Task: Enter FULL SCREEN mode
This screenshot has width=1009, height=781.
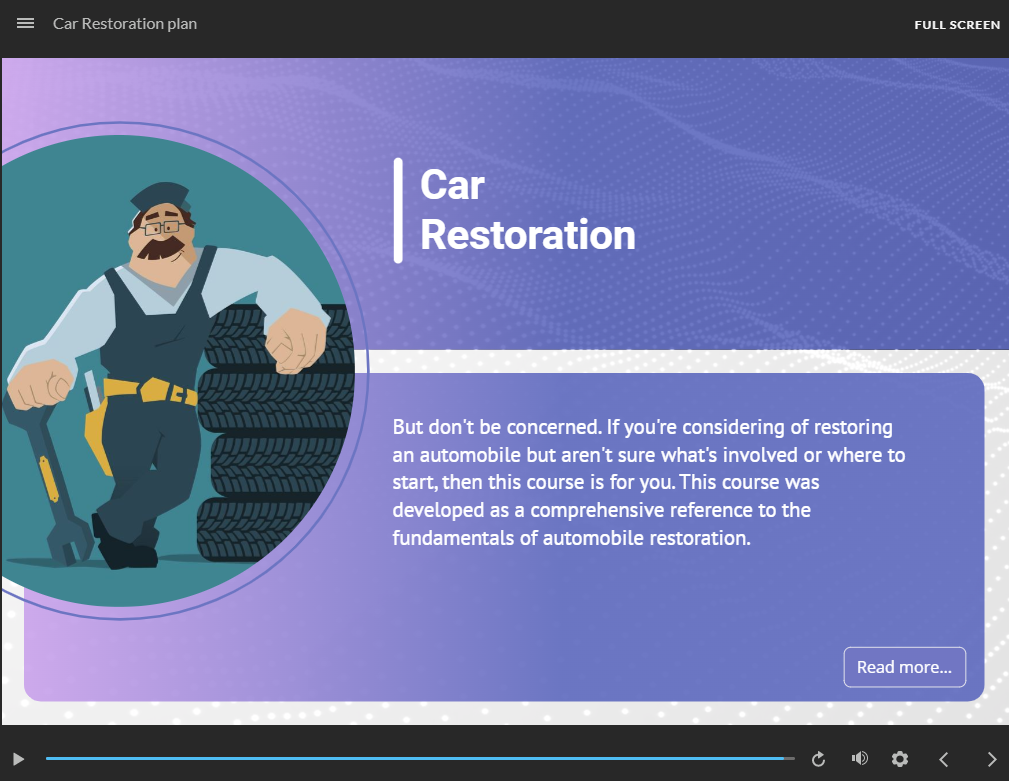Action: point(956,24)
